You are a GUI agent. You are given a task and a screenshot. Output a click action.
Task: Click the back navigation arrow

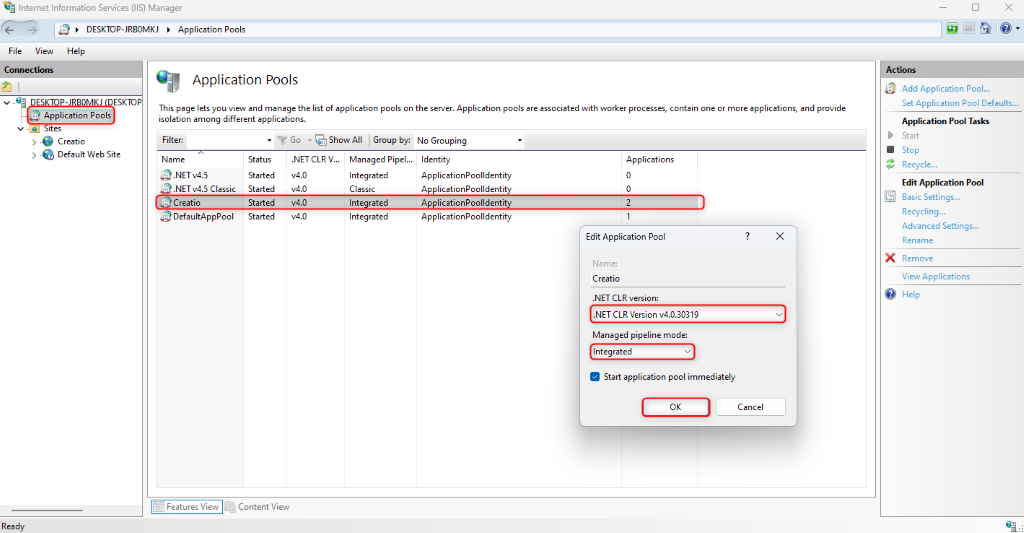tap(10, 29)
